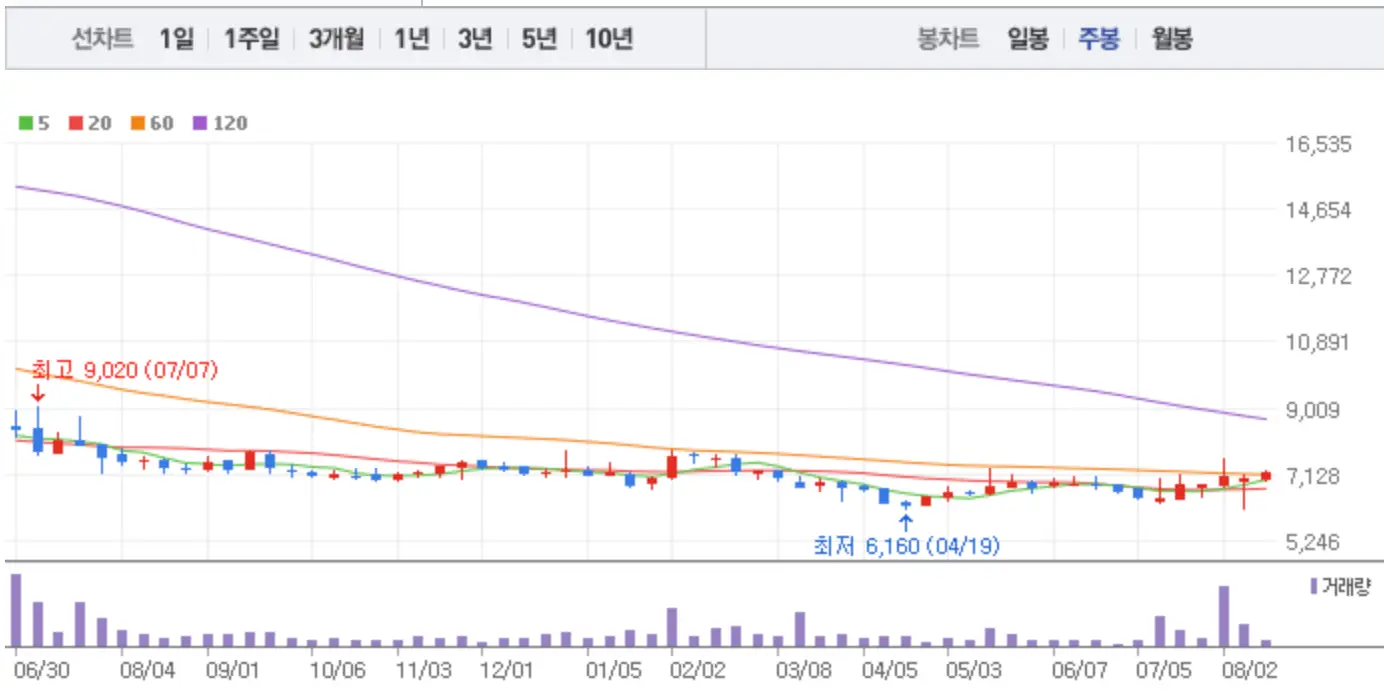Show the 10년 line chart
This screenshot has height=692, width=1384.
point(609,40)
